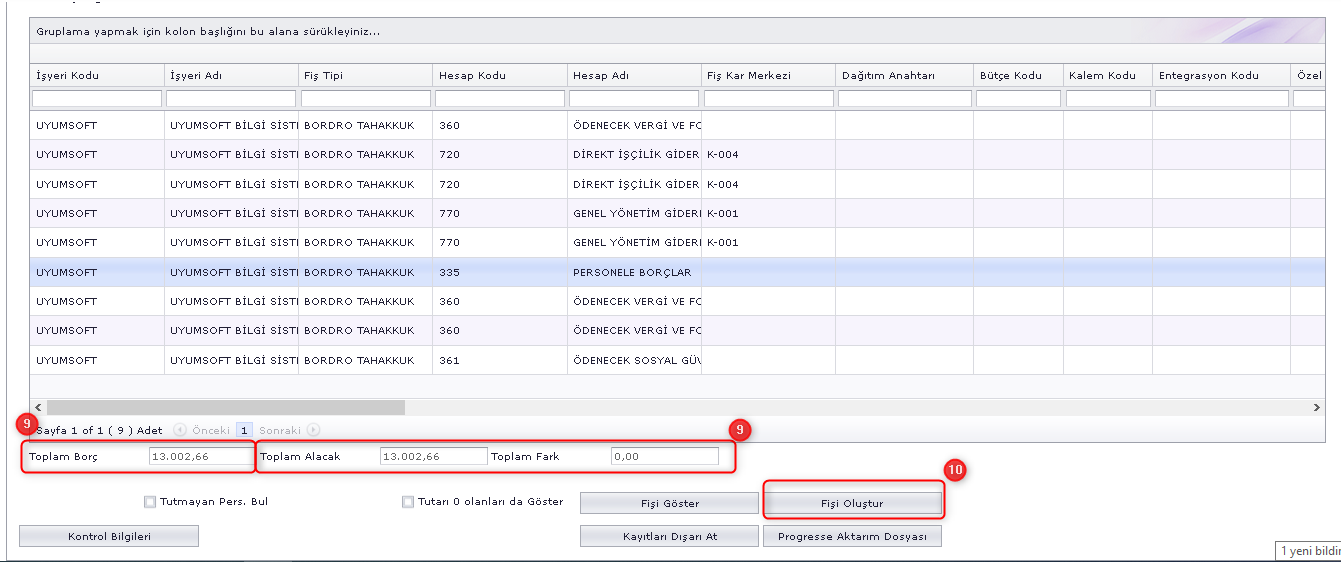Click the İşyeri Kodu filter field
This screenshot has height=562, width=1341.
pyautogui.click(x=97, y=99)
